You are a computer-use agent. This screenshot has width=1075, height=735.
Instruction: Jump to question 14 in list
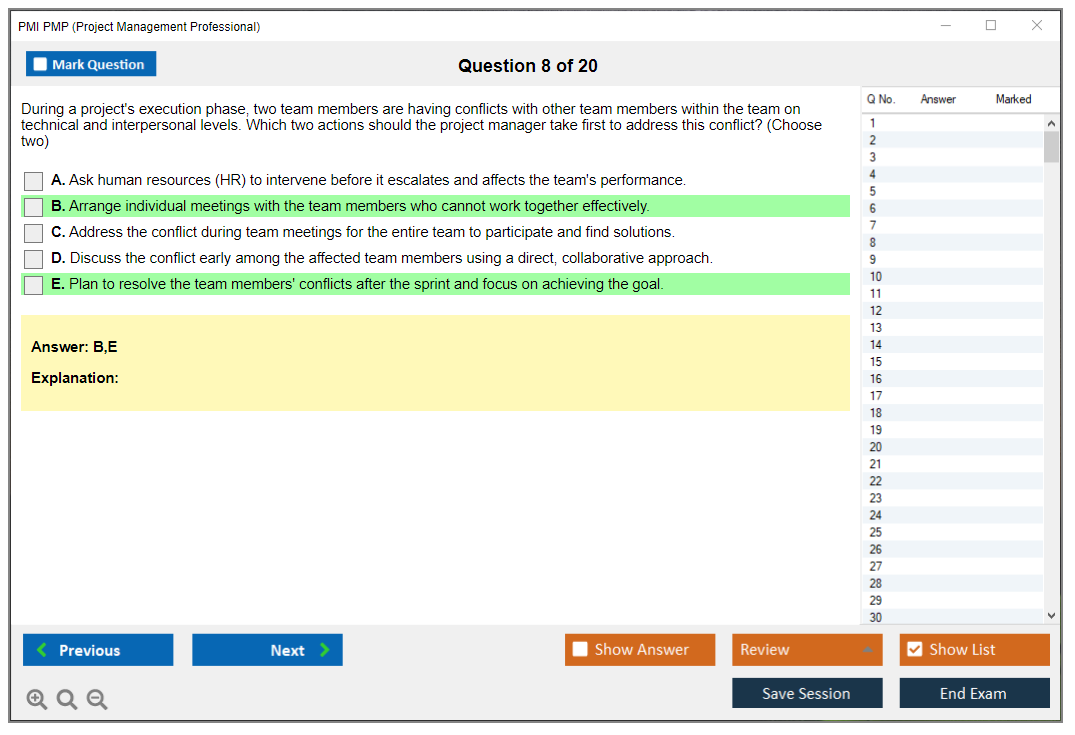tap(876, 345)
